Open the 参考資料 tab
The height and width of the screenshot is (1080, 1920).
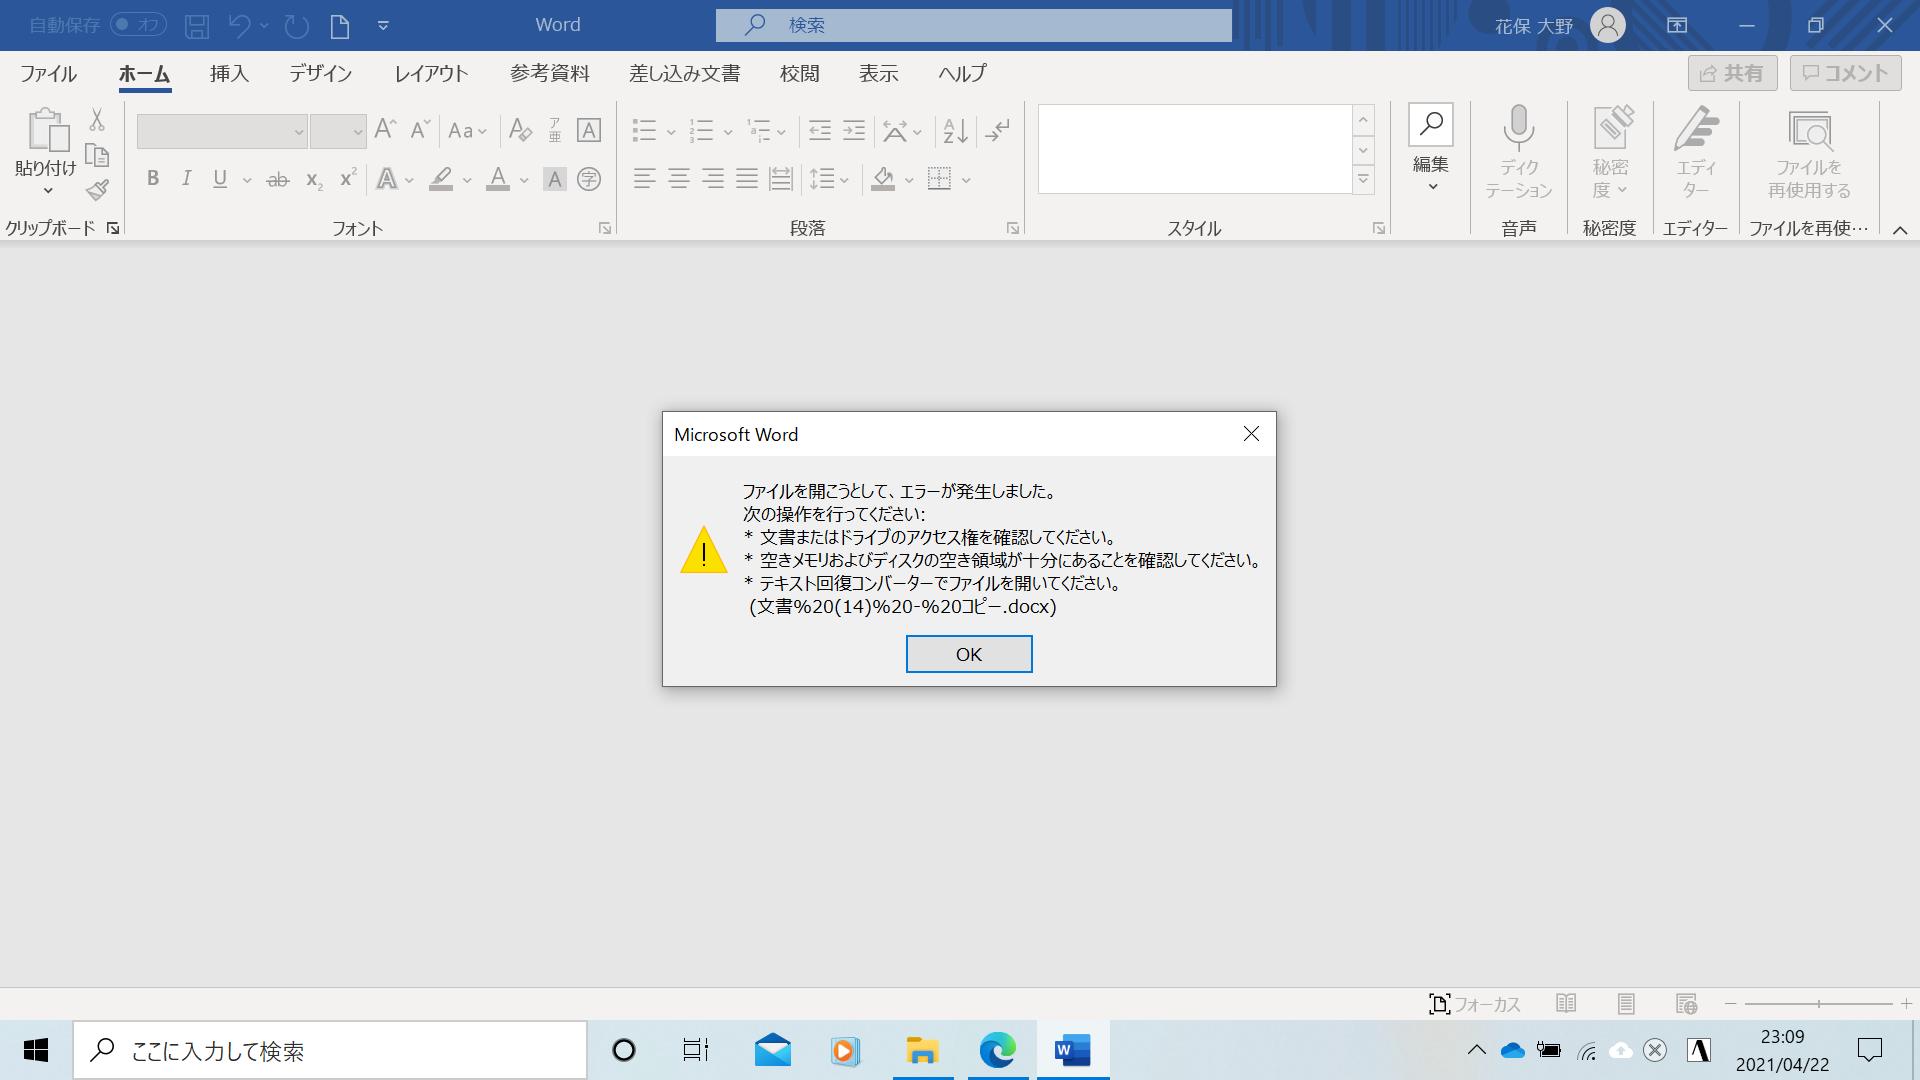pos(550,73)
